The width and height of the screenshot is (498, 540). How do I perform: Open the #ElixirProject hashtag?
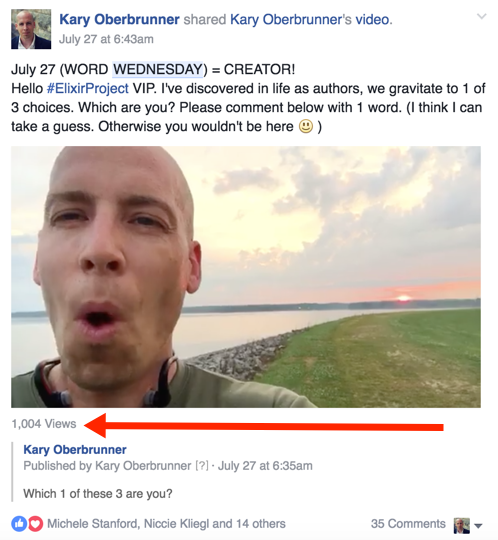(x=87, y=89)
